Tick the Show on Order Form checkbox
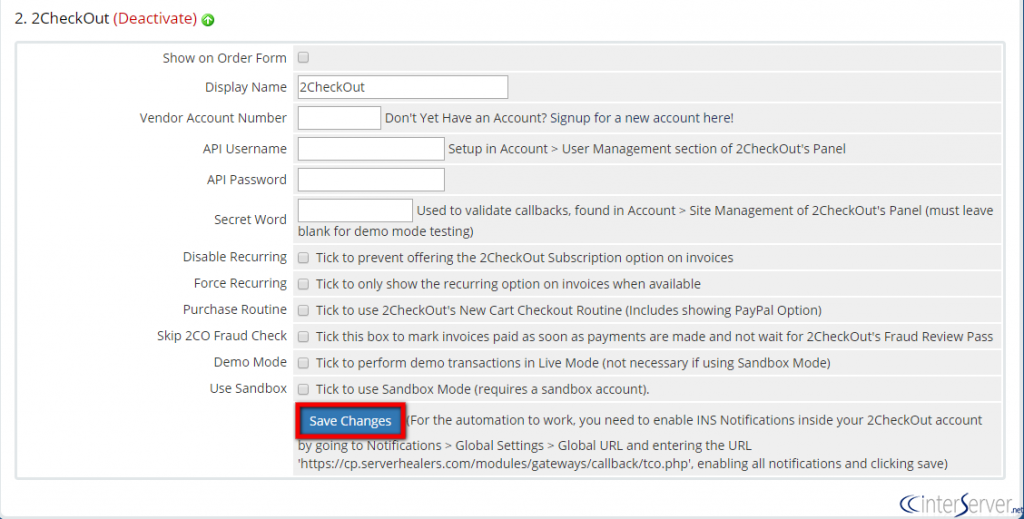 click(x=303, y=57)
